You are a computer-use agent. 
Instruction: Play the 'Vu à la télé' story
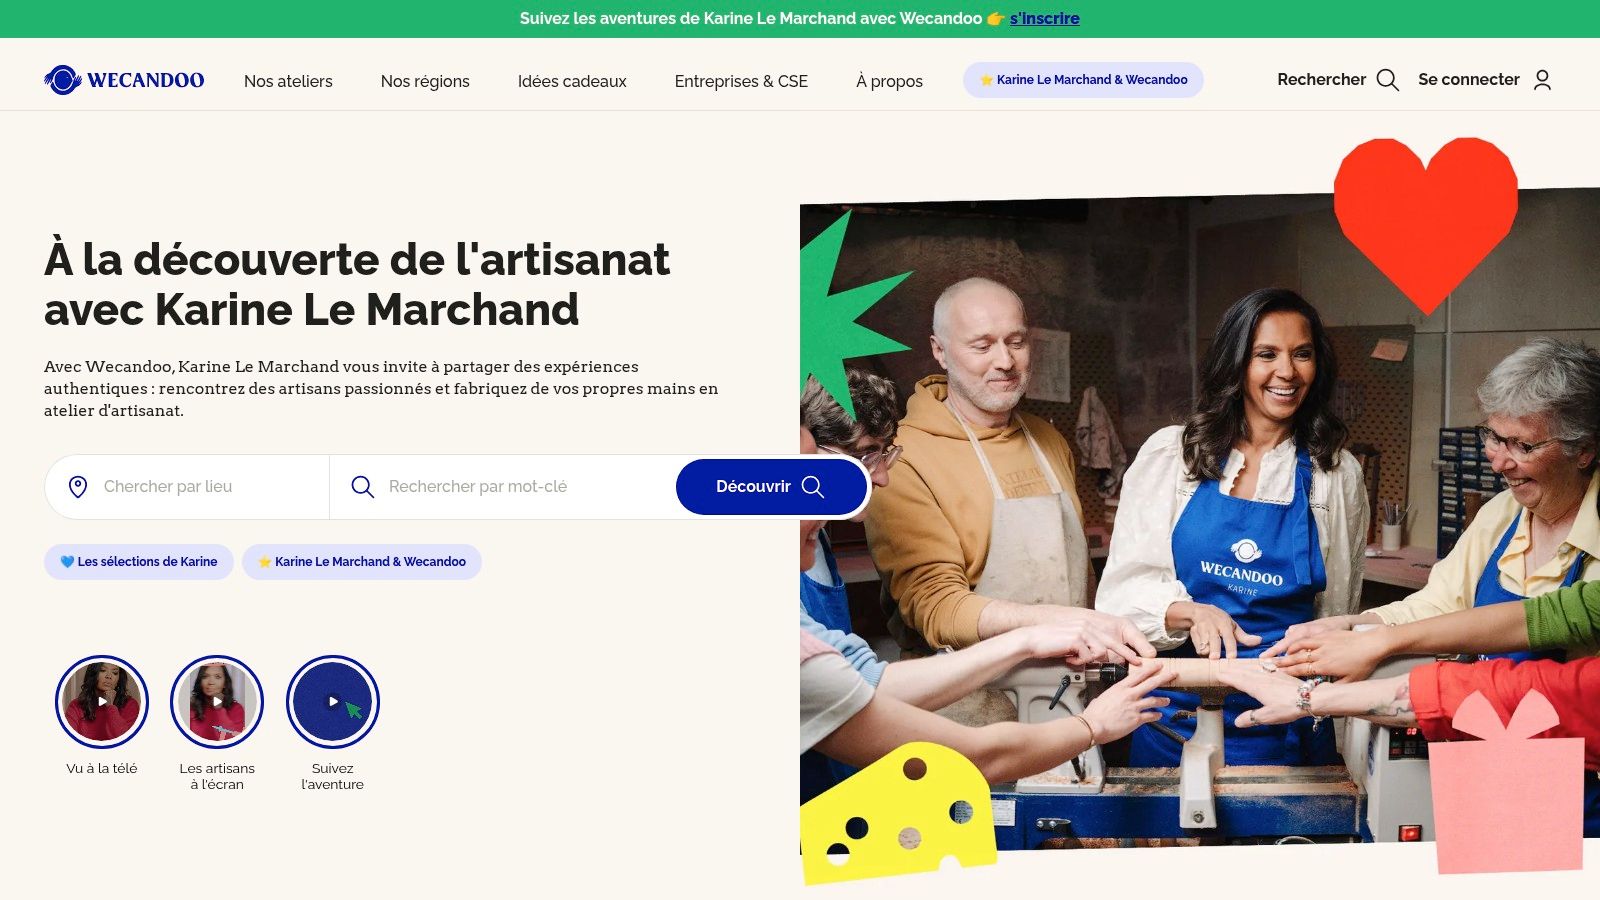[x=102, y=702]
